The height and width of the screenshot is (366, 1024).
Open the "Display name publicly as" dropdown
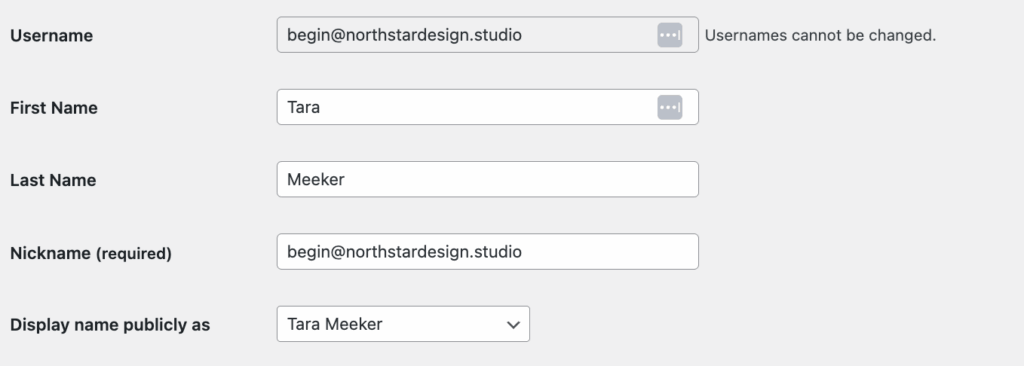pyautogui.click(x=403, y=324)
